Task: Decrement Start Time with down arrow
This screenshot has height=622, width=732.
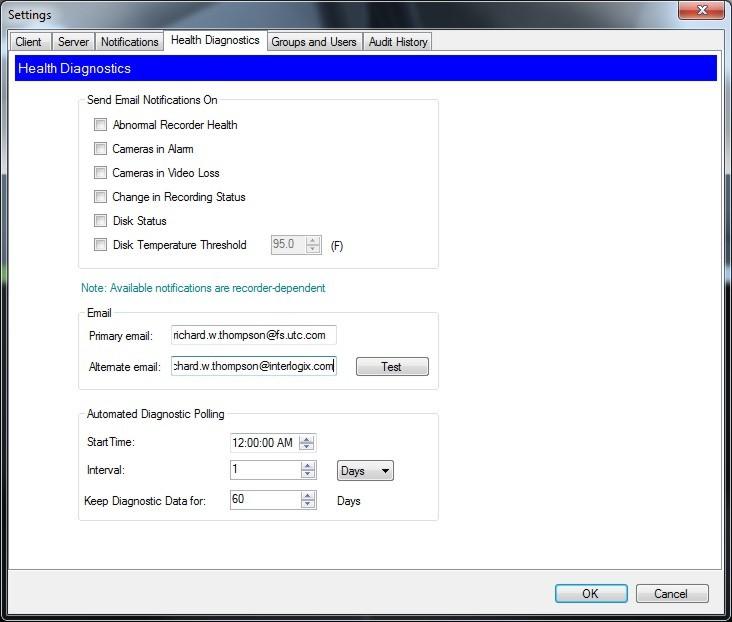Action: 307,447
